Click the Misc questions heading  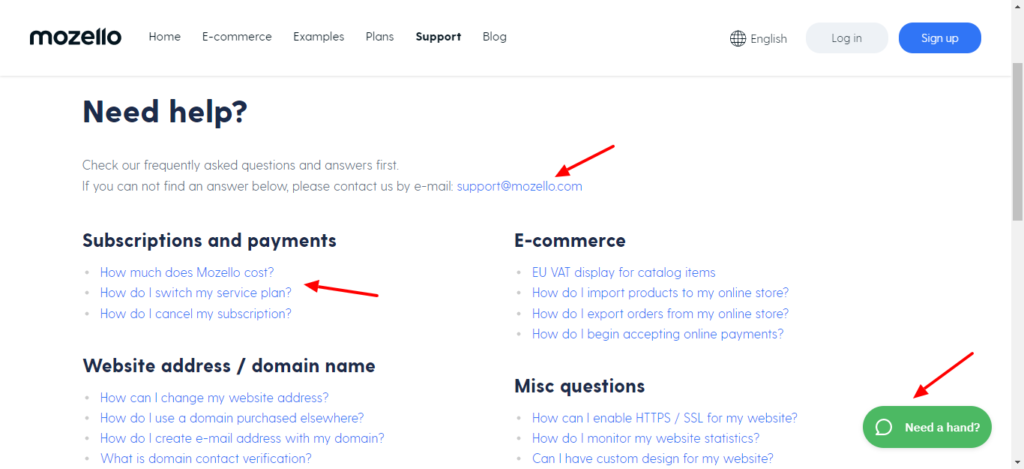(580, 385)
